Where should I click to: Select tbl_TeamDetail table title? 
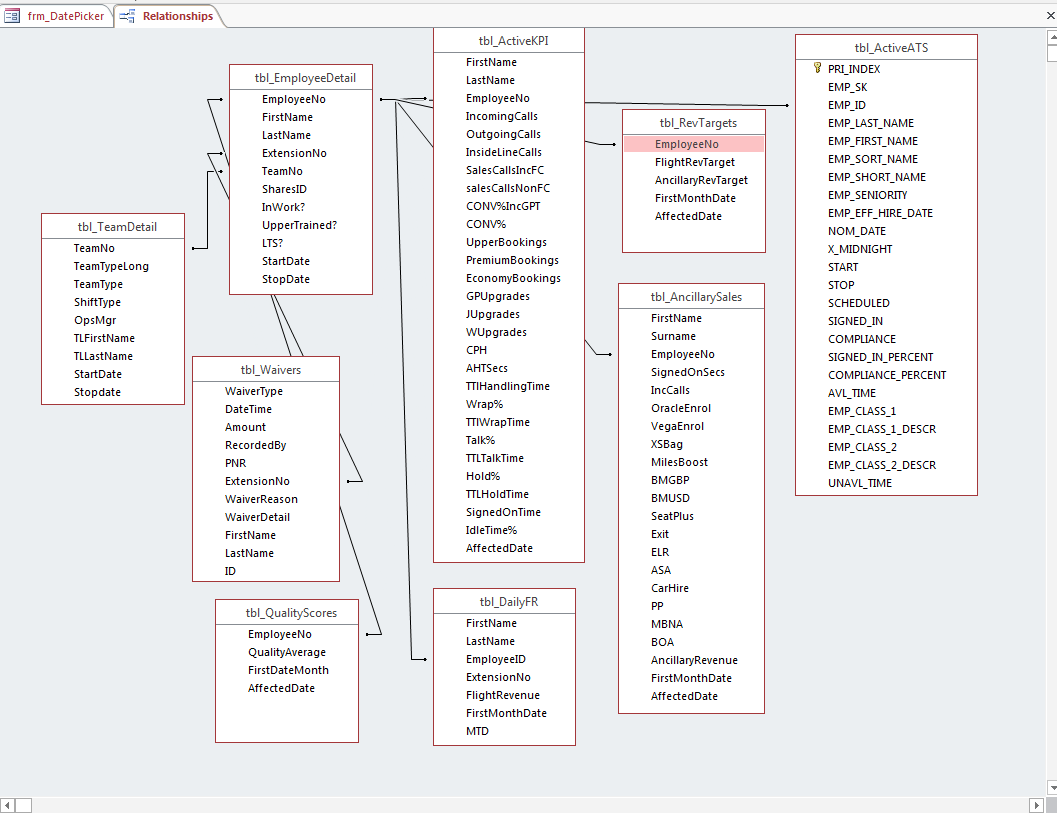(x=117, y=227)
